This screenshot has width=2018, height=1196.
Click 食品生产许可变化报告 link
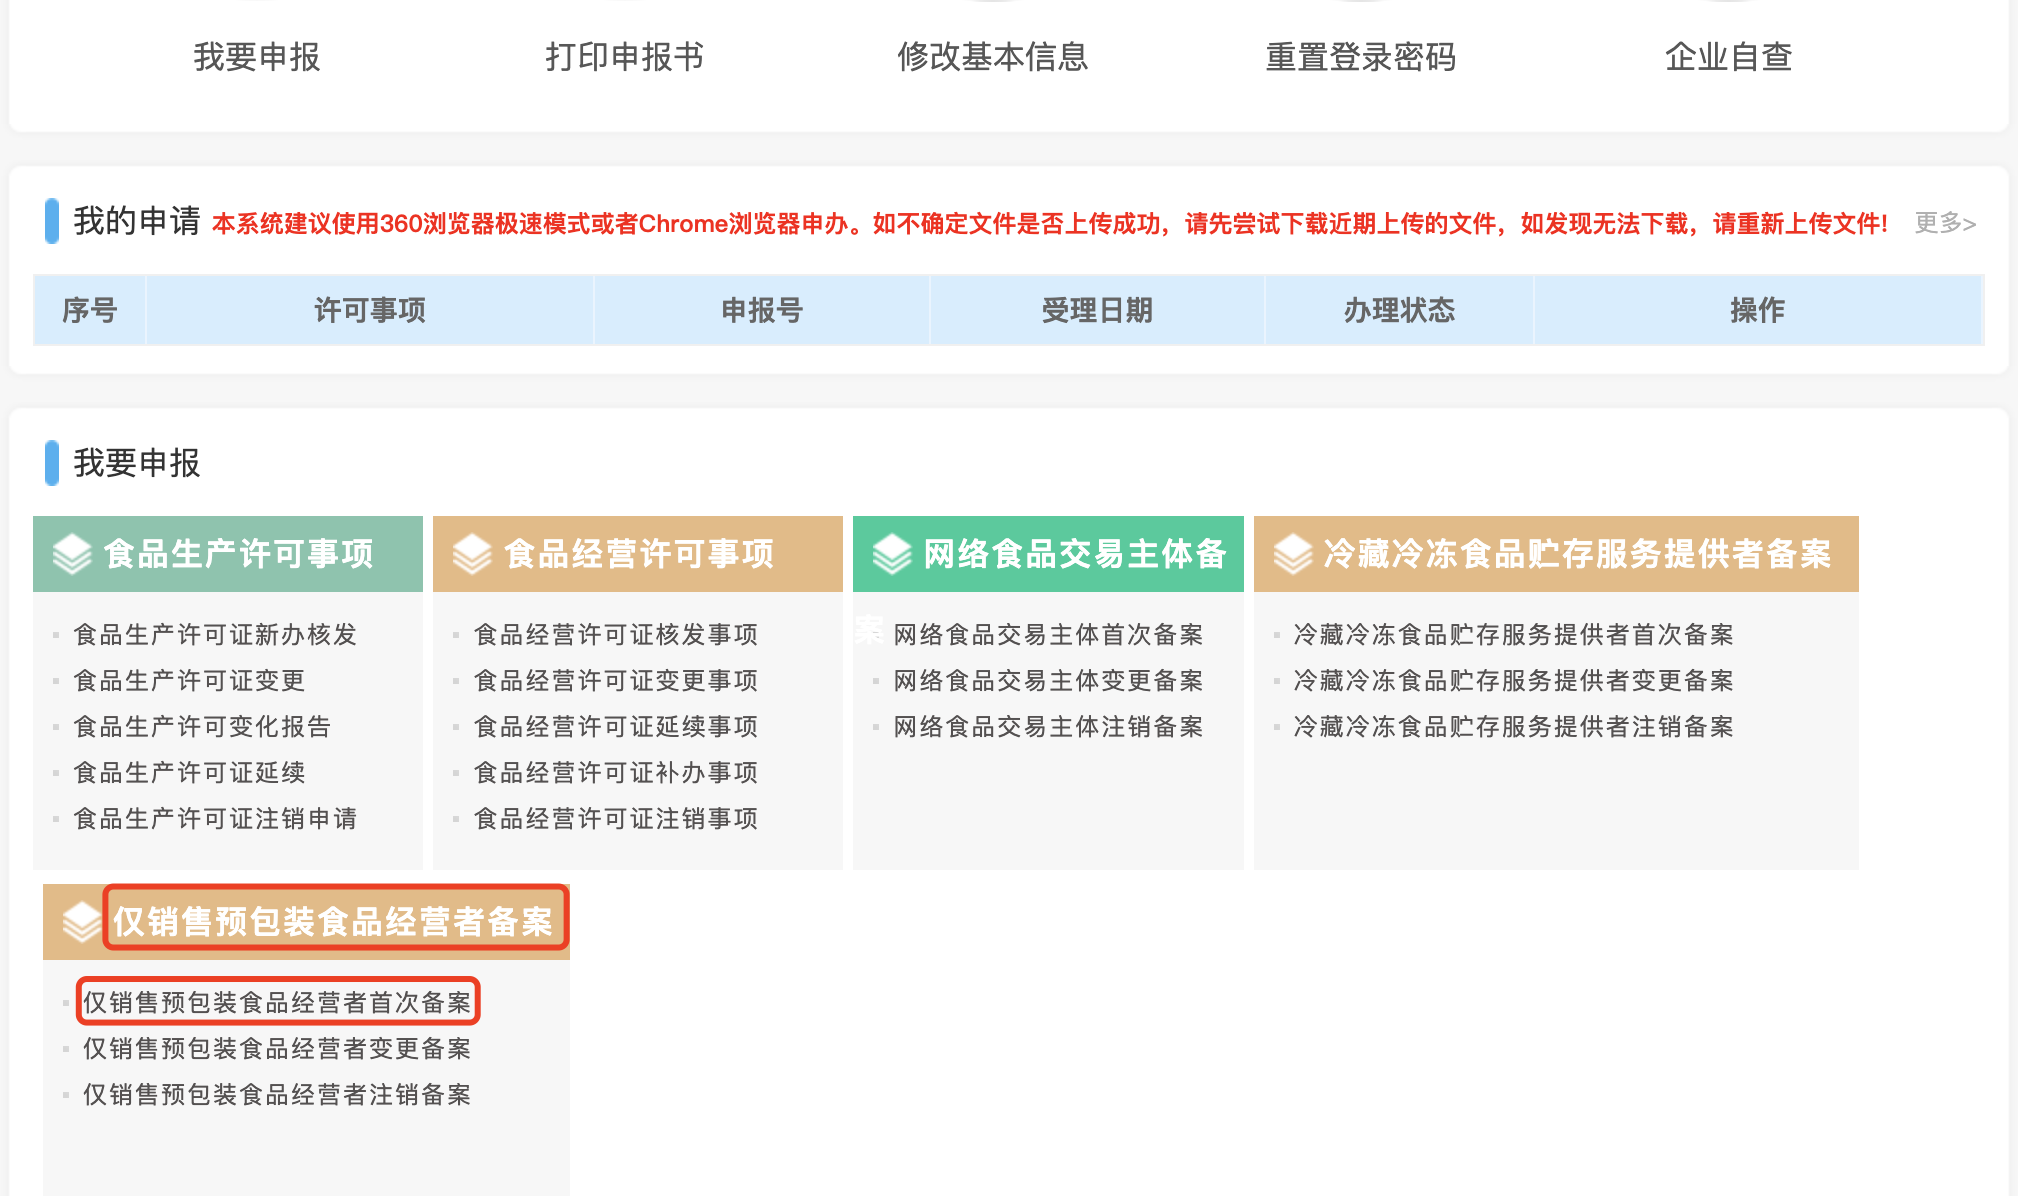[x=202, y=727]
